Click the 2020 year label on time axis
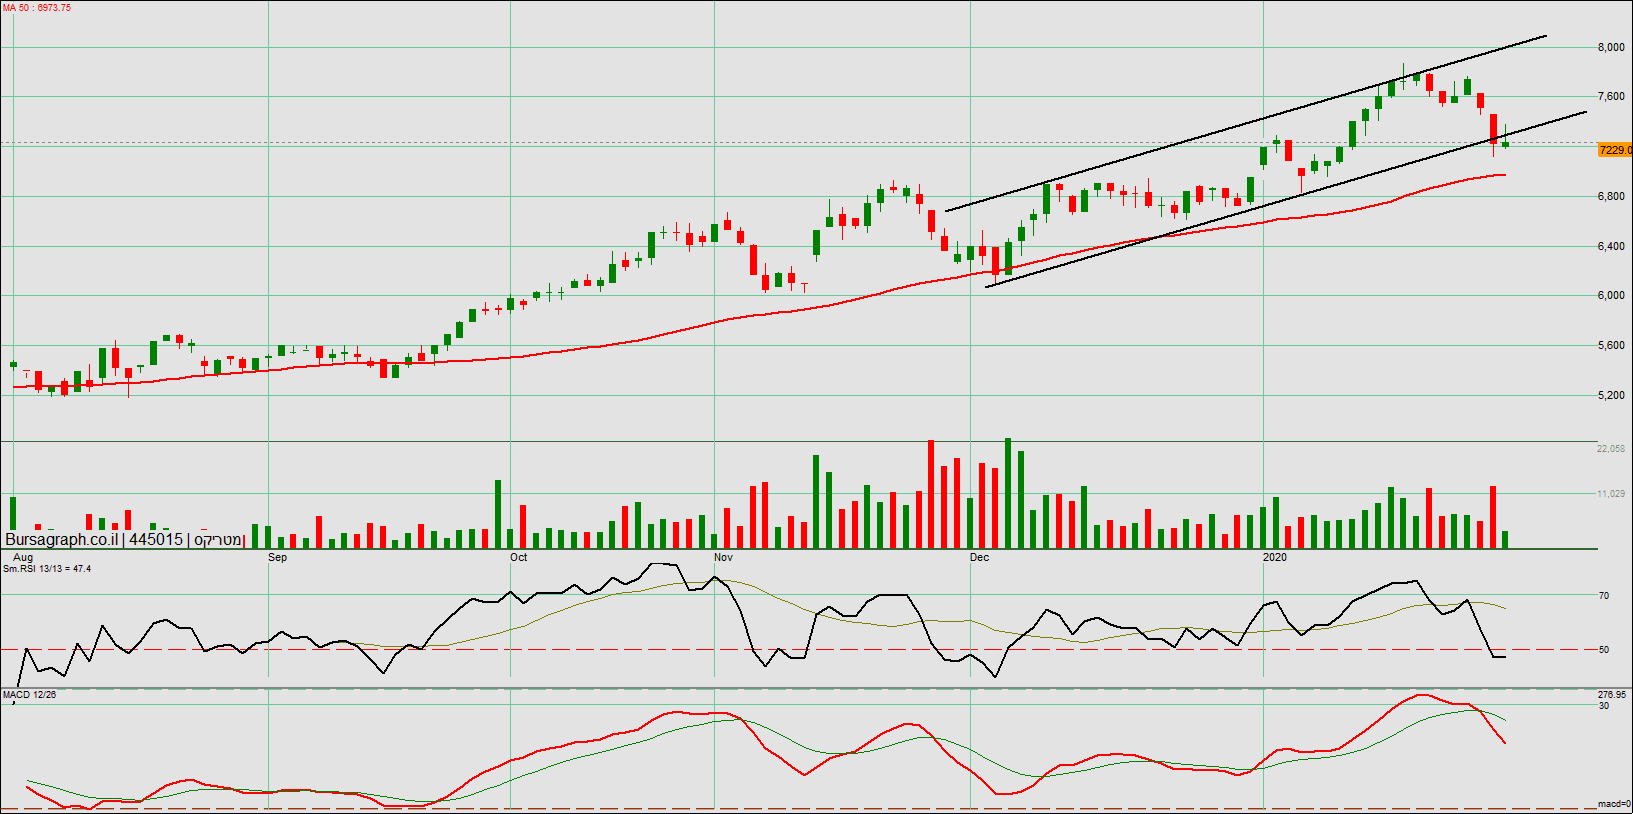 pos(1275,558)
